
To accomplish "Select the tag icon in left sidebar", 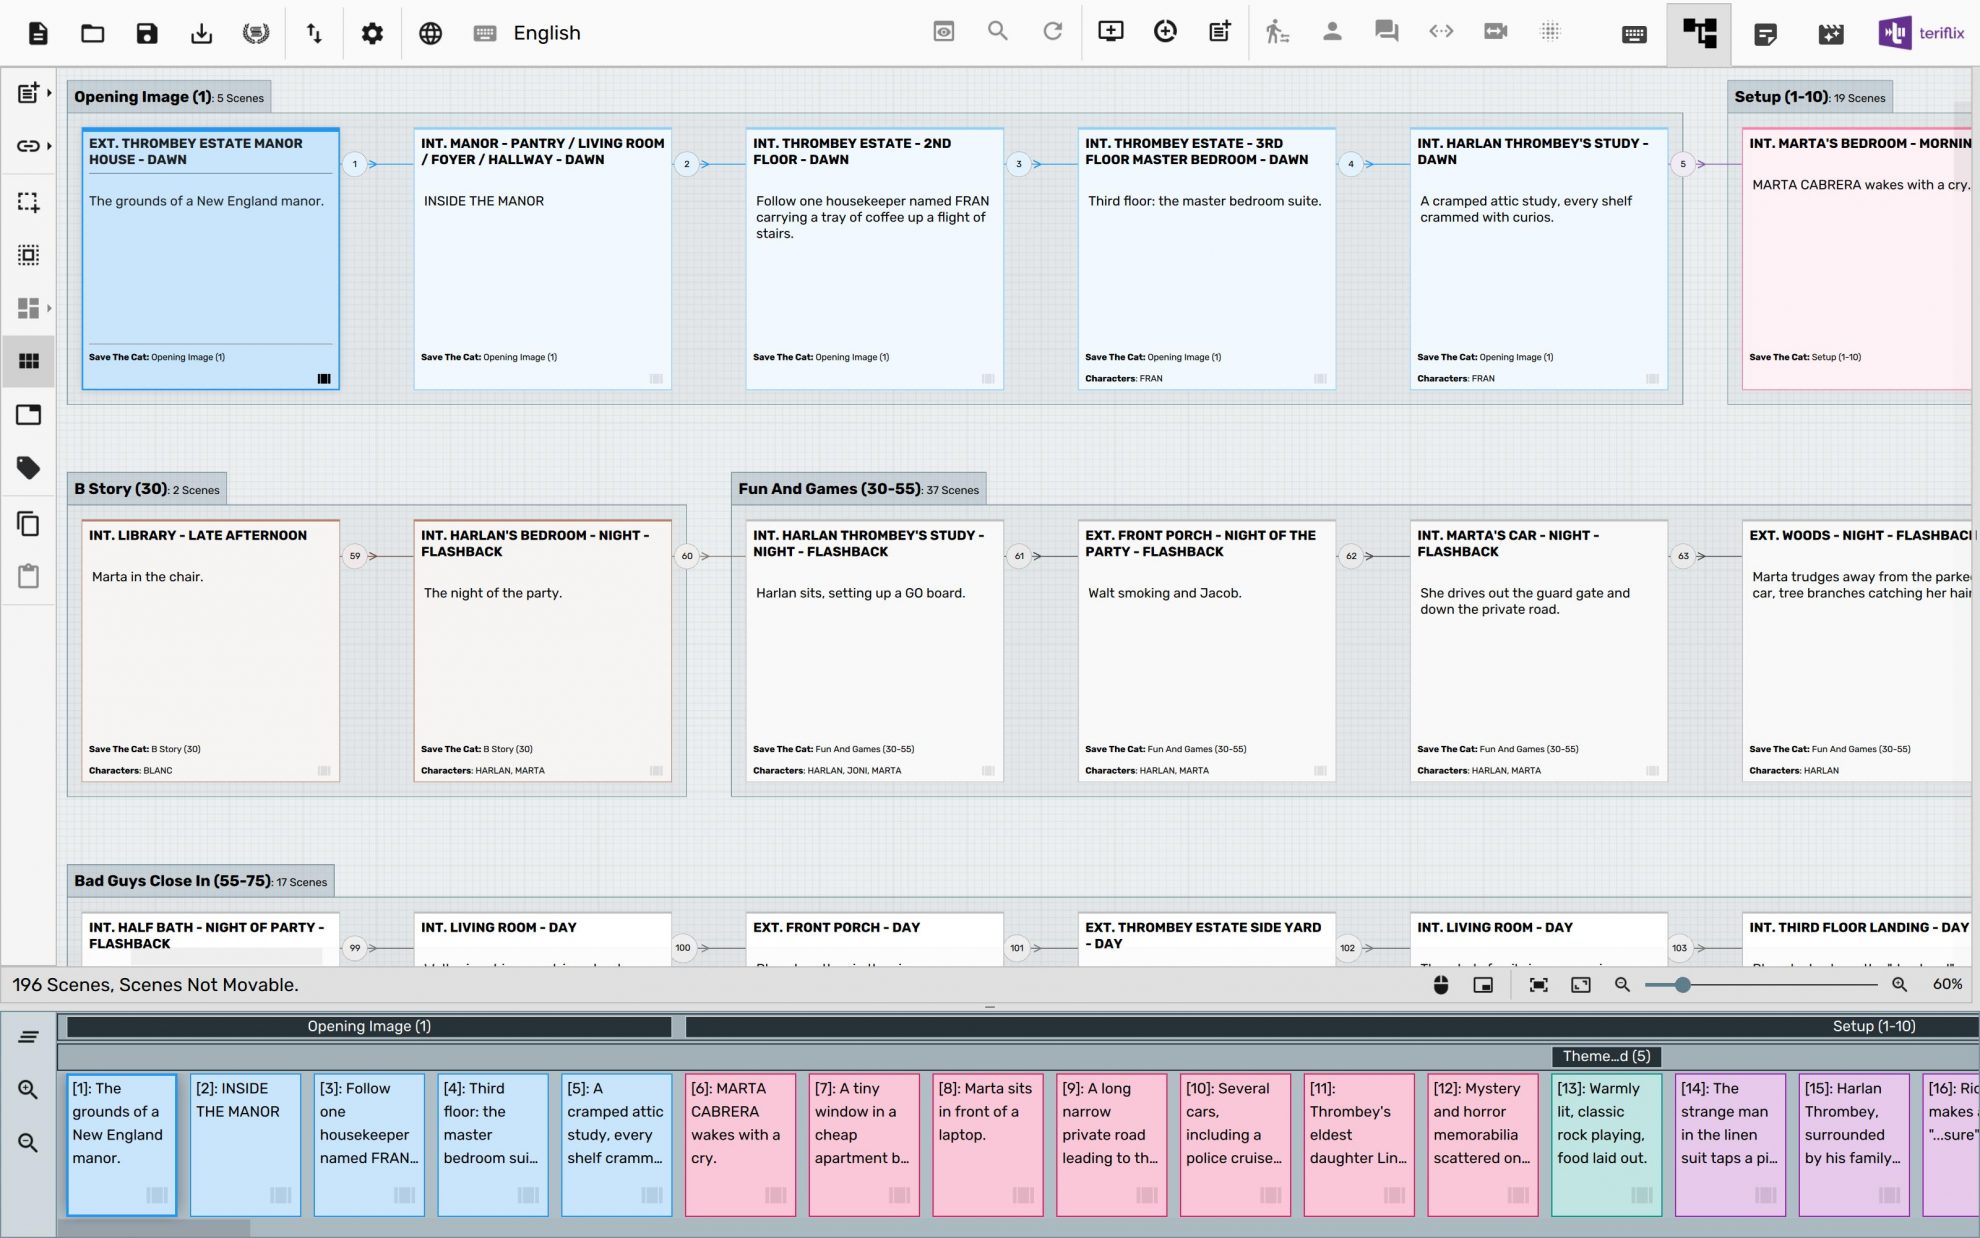I will click(28, 468).
